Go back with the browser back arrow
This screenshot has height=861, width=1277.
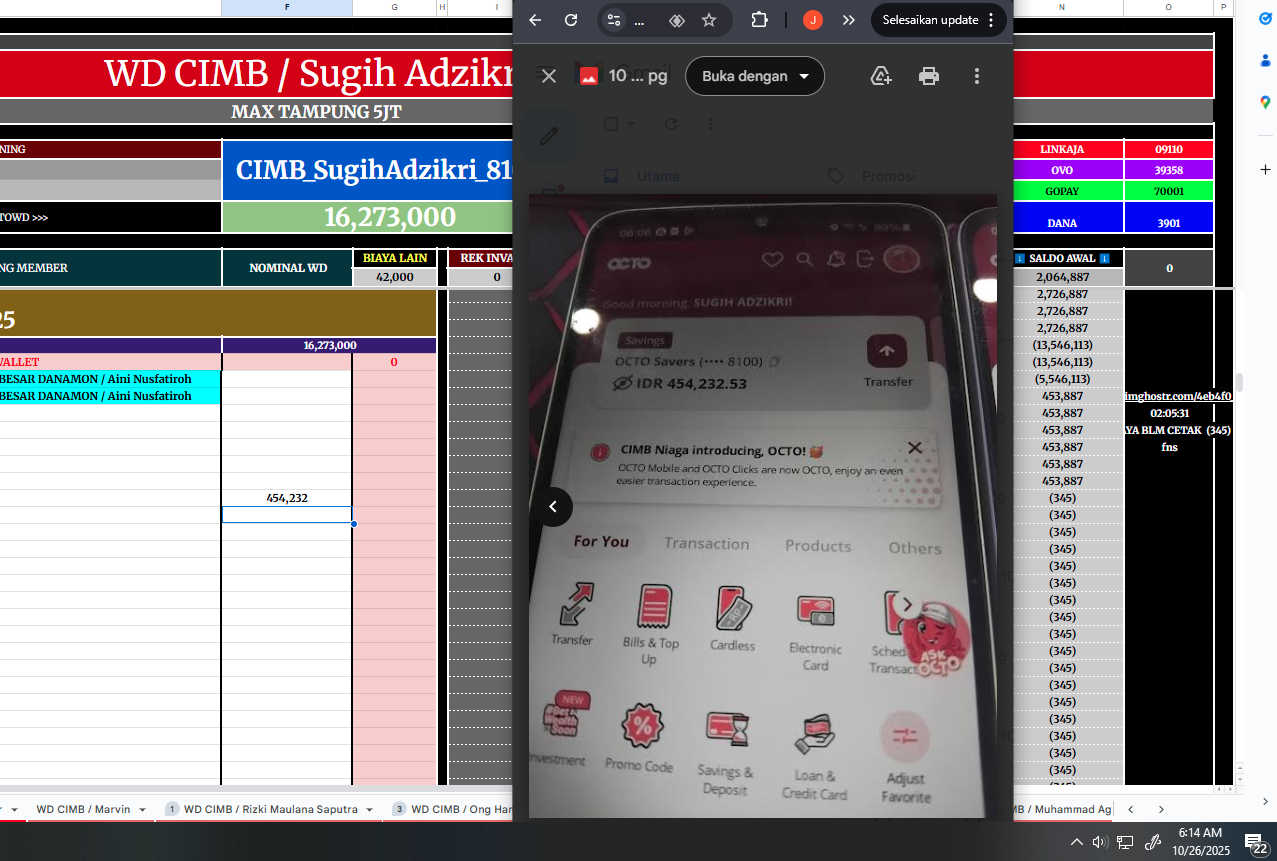point(535,20)
